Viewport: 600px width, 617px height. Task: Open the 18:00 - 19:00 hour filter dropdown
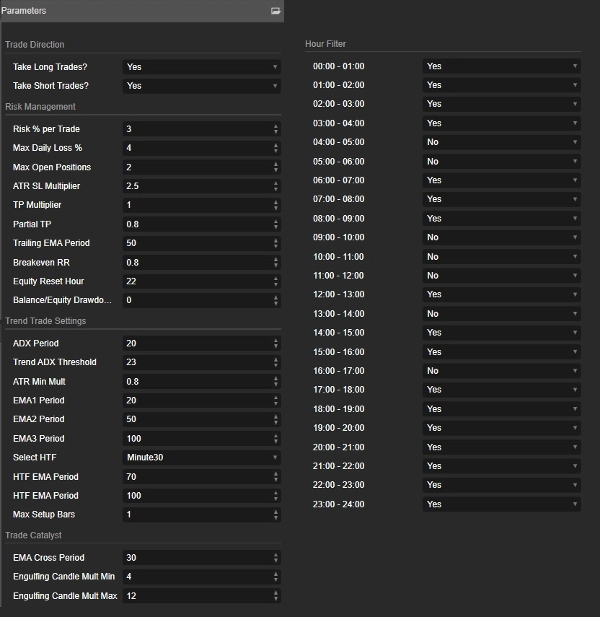pyautogui.click(x=502, y=409)
